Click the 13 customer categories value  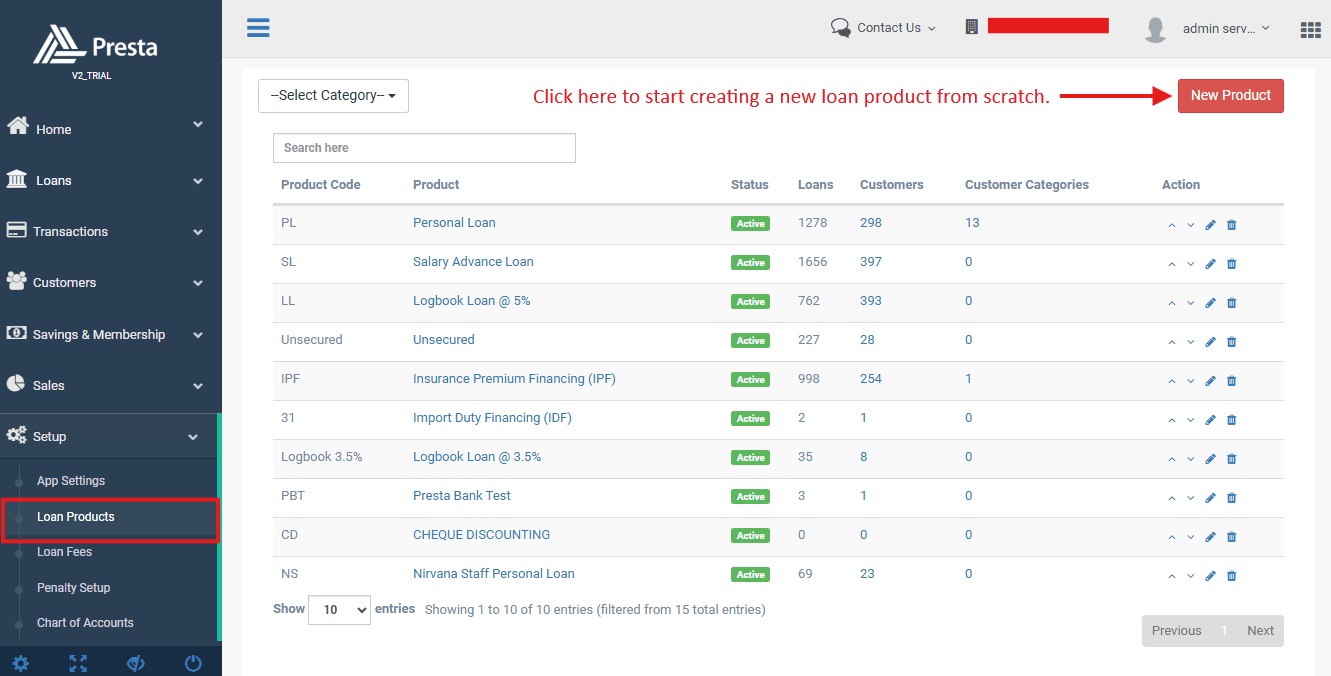tap(972, 223)
